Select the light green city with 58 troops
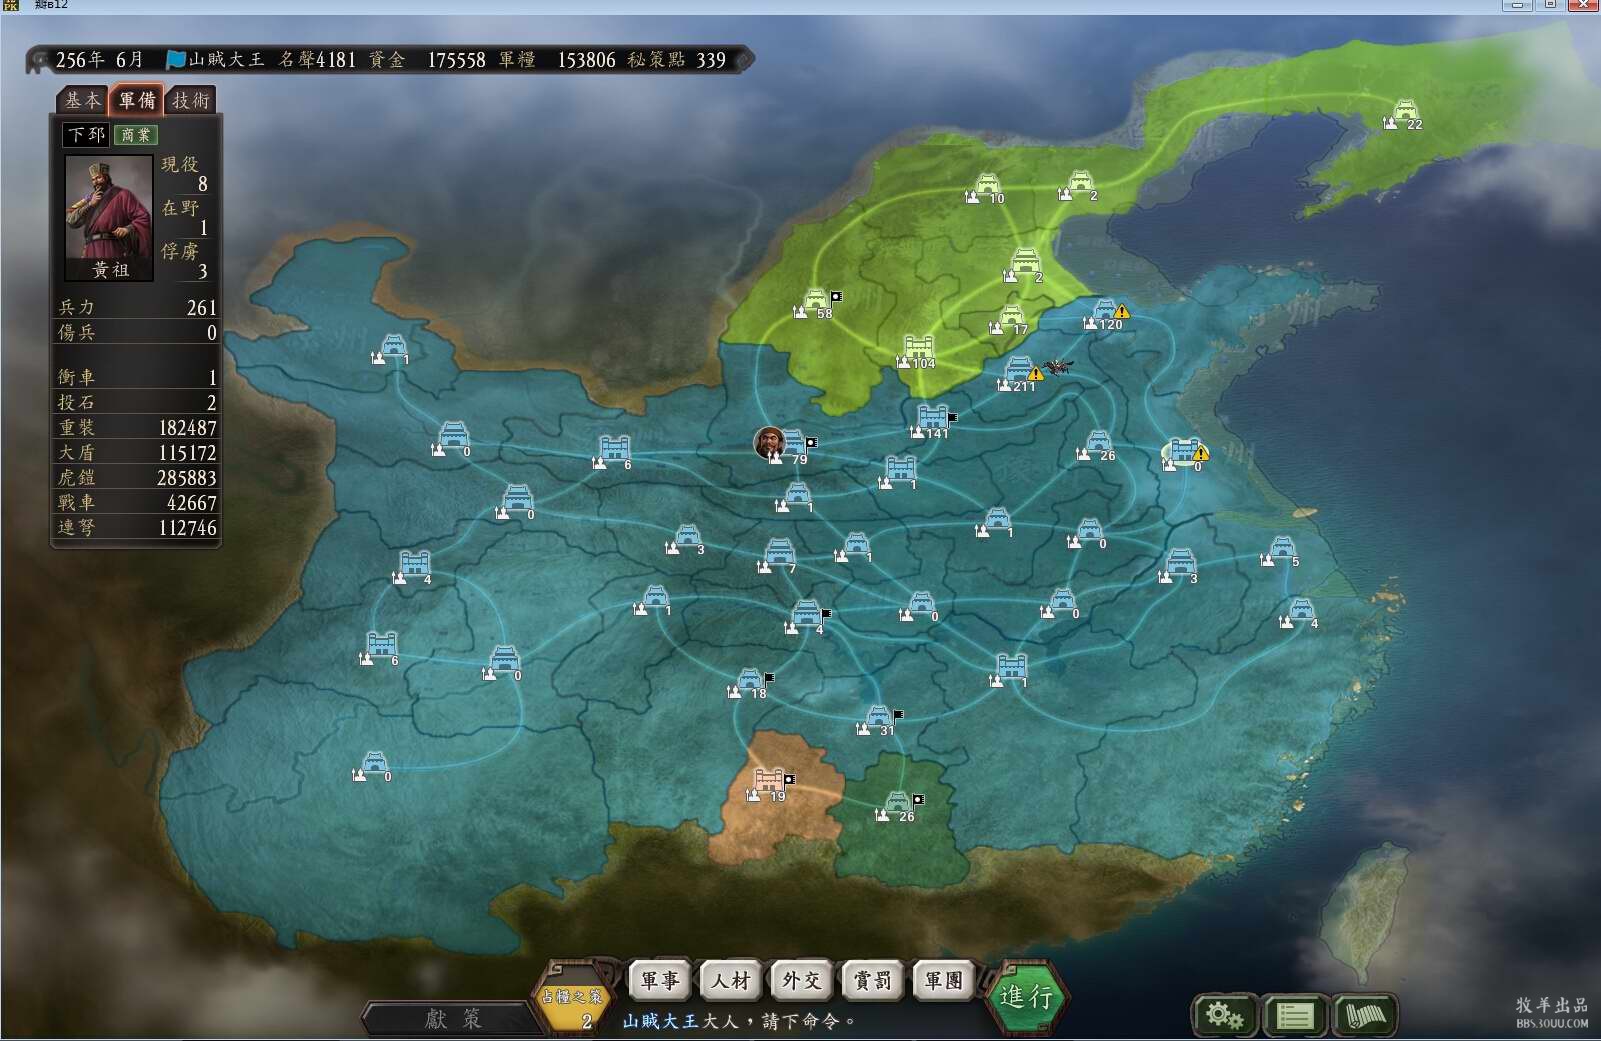The image size is (1601, 1041). [816, 301]
